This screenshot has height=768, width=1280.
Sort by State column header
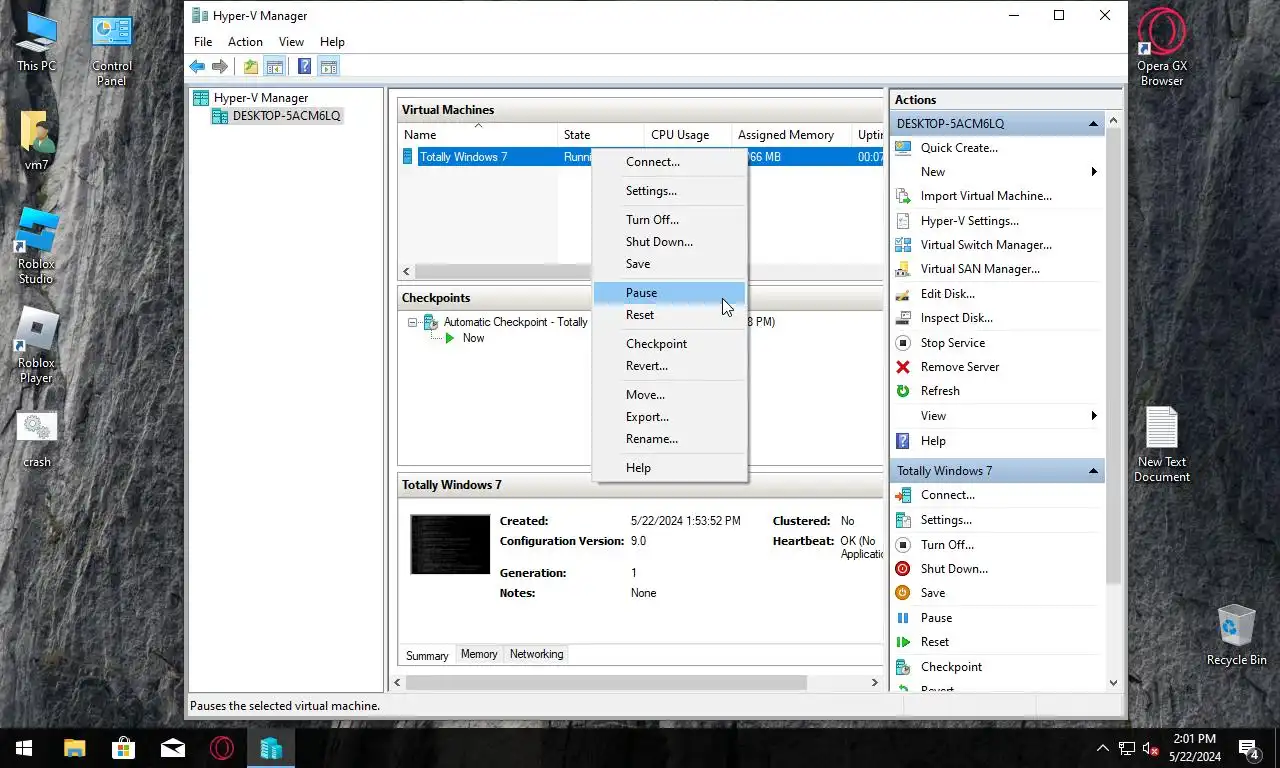(x=600, y=135)
